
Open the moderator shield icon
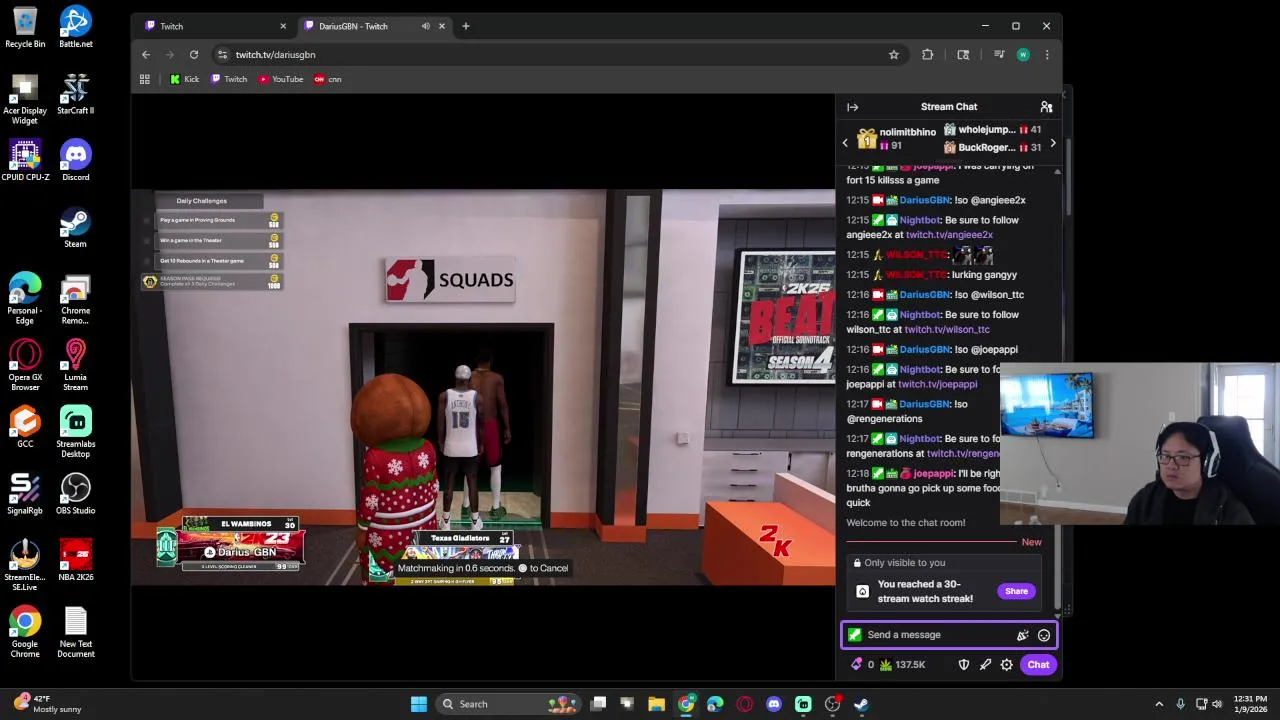(964, 665)
